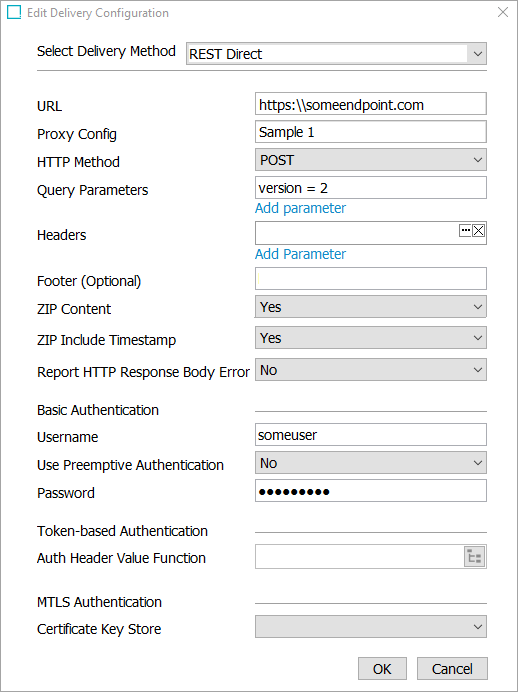
Task: Open the Certificate Key Store dropdown
Action: point(371,627)
